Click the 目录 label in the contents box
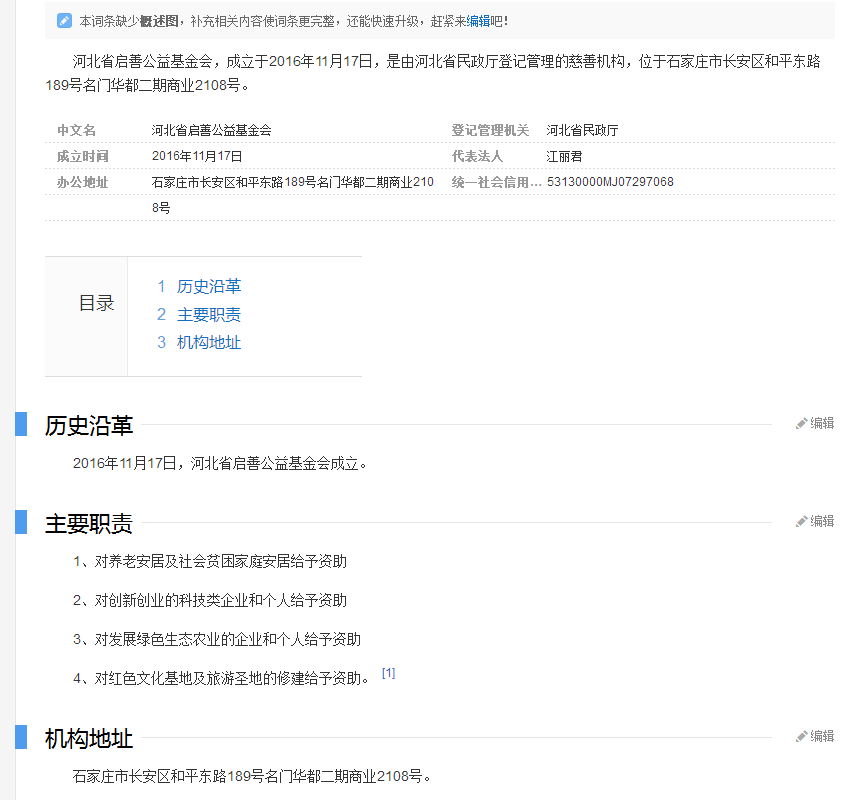This screenshot has height=800, width=863. 96,304
